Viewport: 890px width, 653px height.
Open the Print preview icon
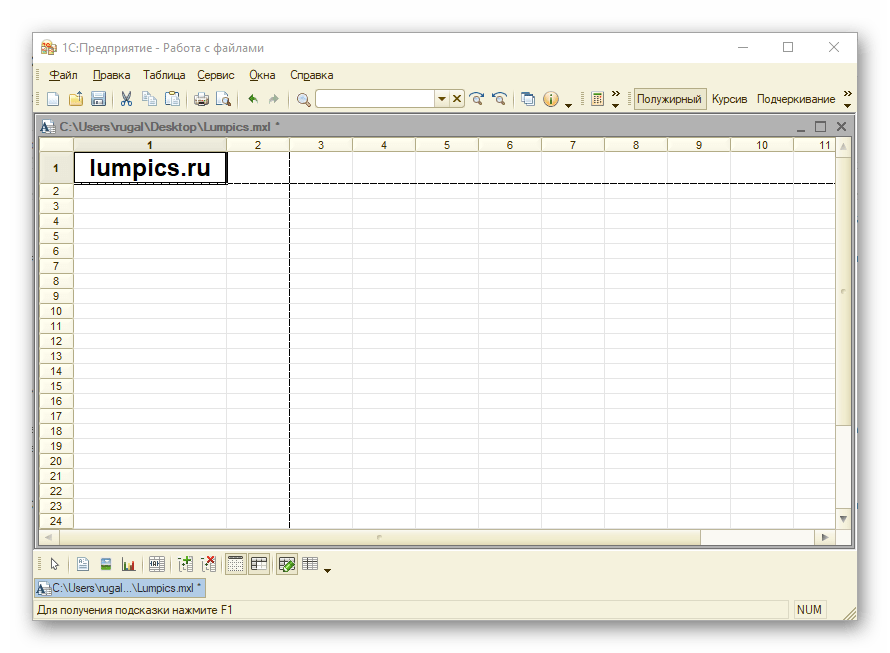tap(223, 99)
